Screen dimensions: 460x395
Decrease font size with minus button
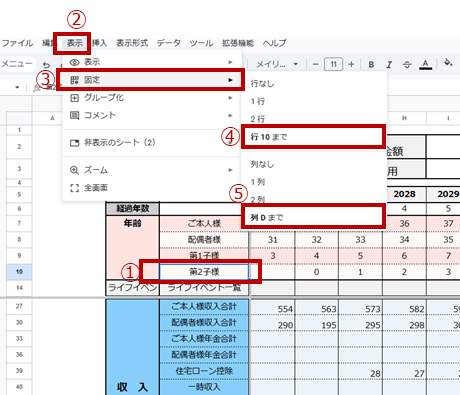click(x=316, y=64)
